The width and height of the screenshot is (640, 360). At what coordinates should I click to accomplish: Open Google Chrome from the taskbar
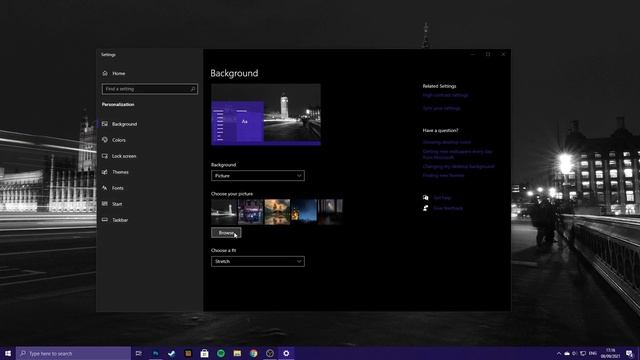(253, 353)
